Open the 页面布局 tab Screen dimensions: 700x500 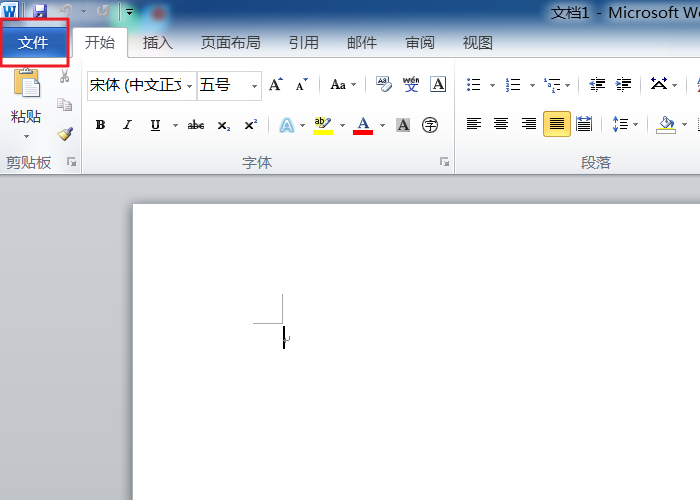click(x=230, y=43)
